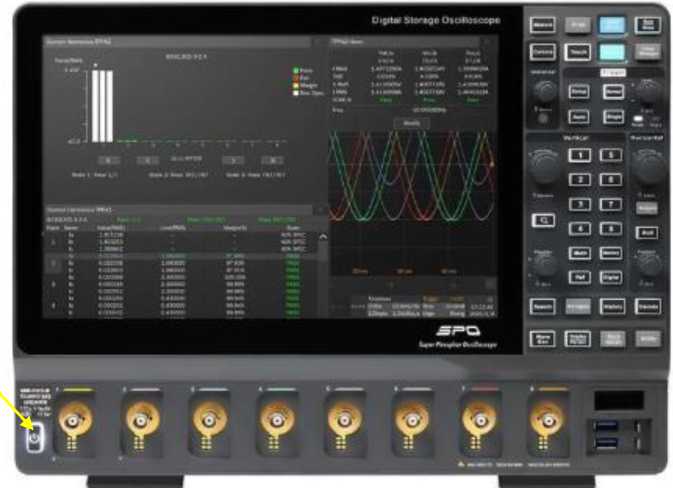Select Single trigger mode button

(614, 117)
